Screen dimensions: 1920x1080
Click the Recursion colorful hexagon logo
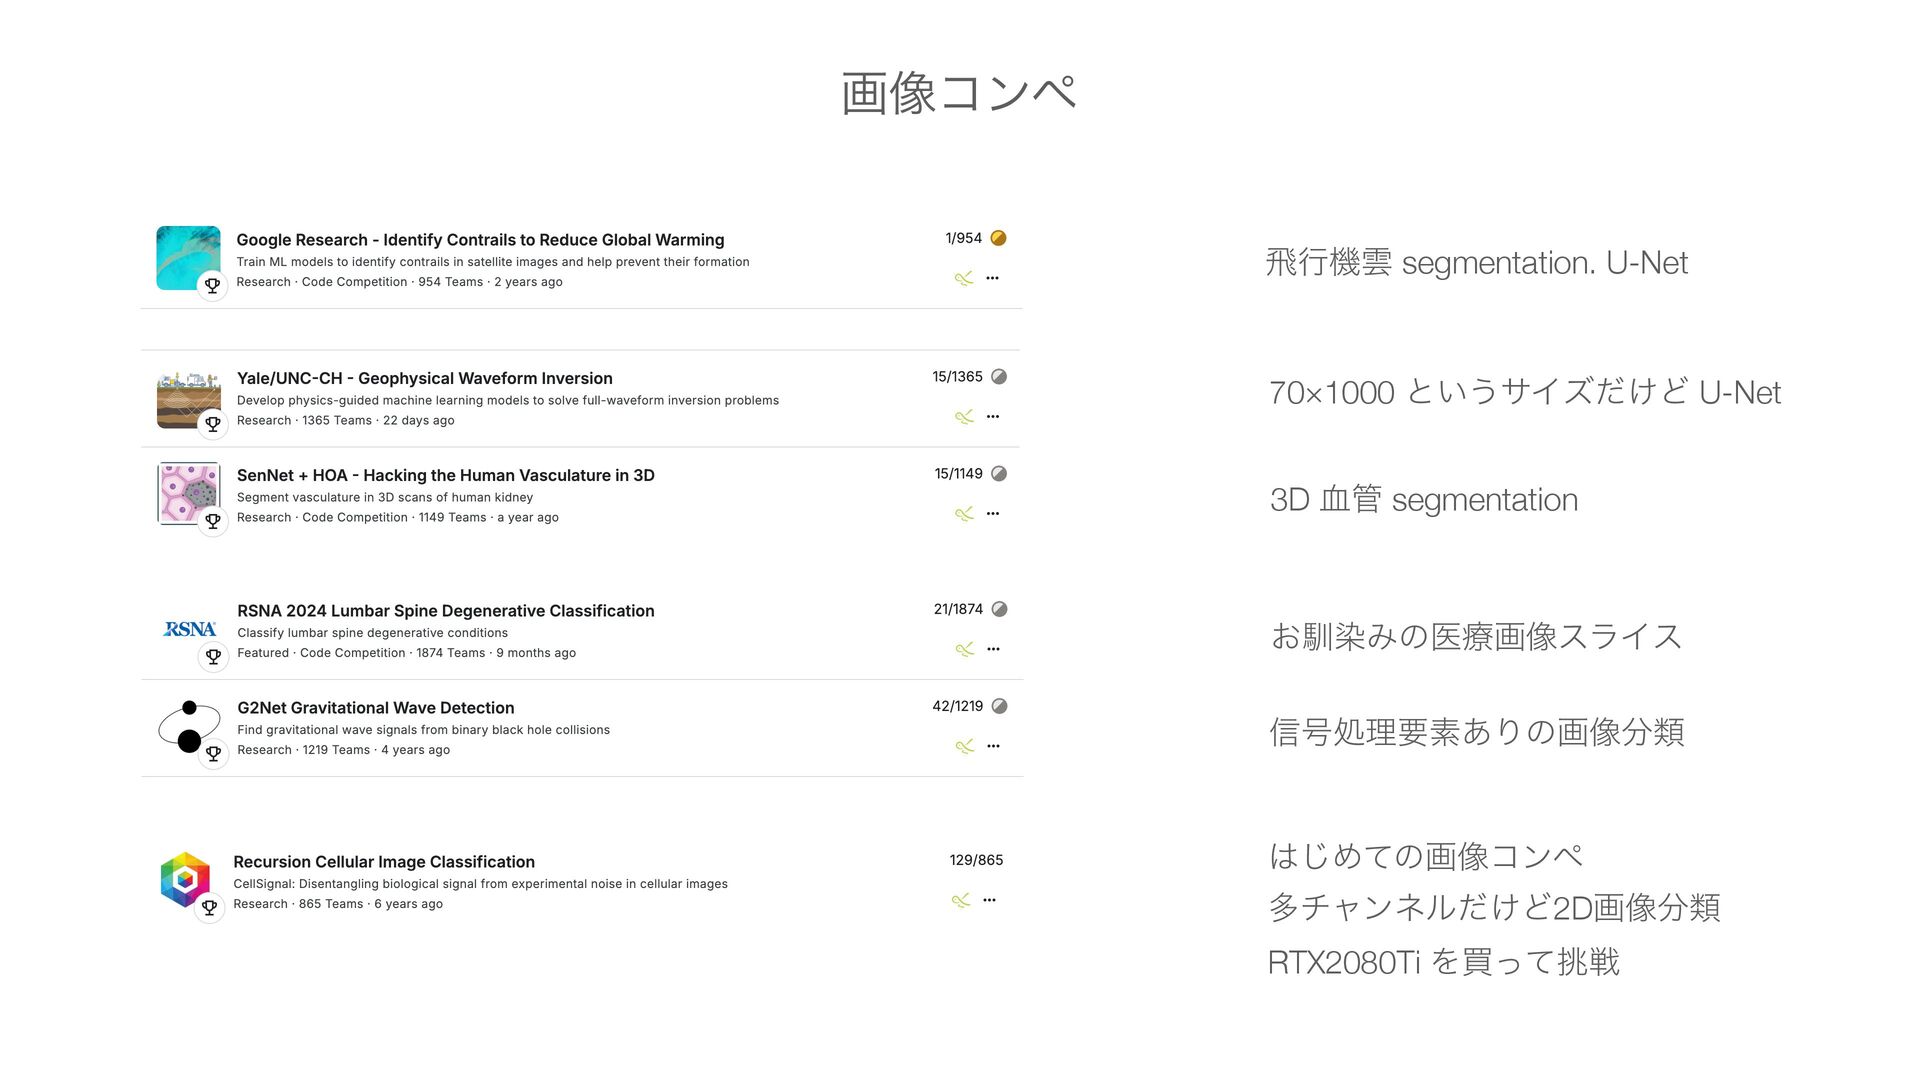click(x=185, y=879)
